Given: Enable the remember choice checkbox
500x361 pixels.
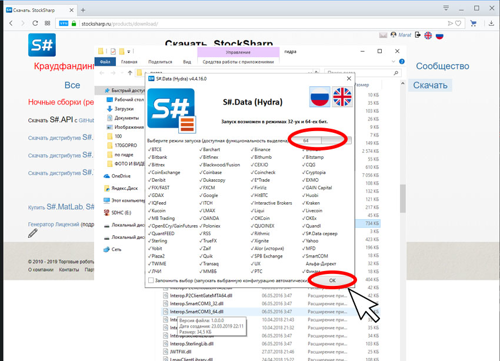Looking at the screenshot, I should coord(151,280).
